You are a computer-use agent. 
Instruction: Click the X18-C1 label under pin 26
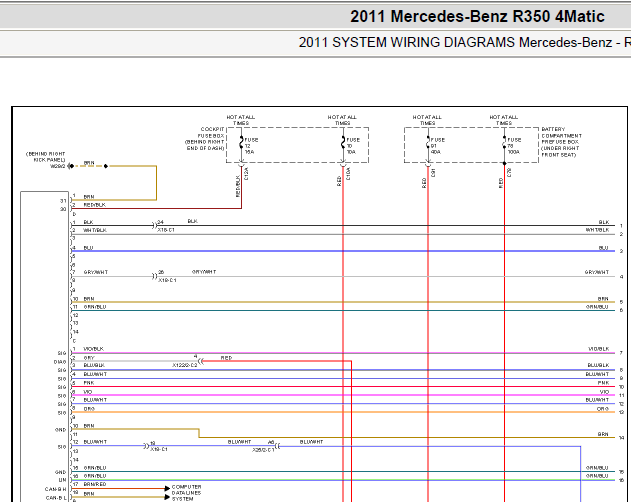point(167,280)
